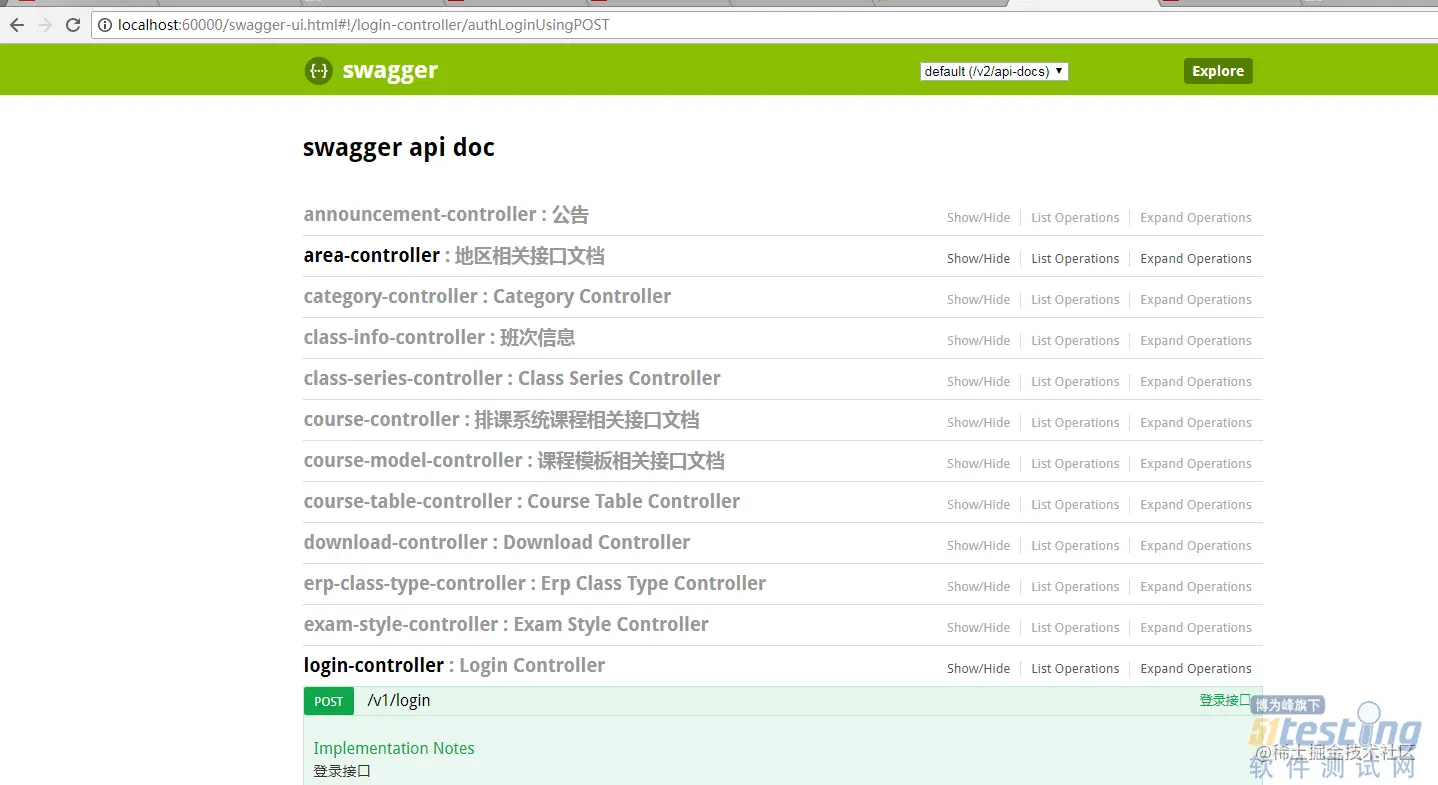Click Expand Operations for download-controller
The height and width of the screenshot is (785, 1438).
[x=1196, y=546]
